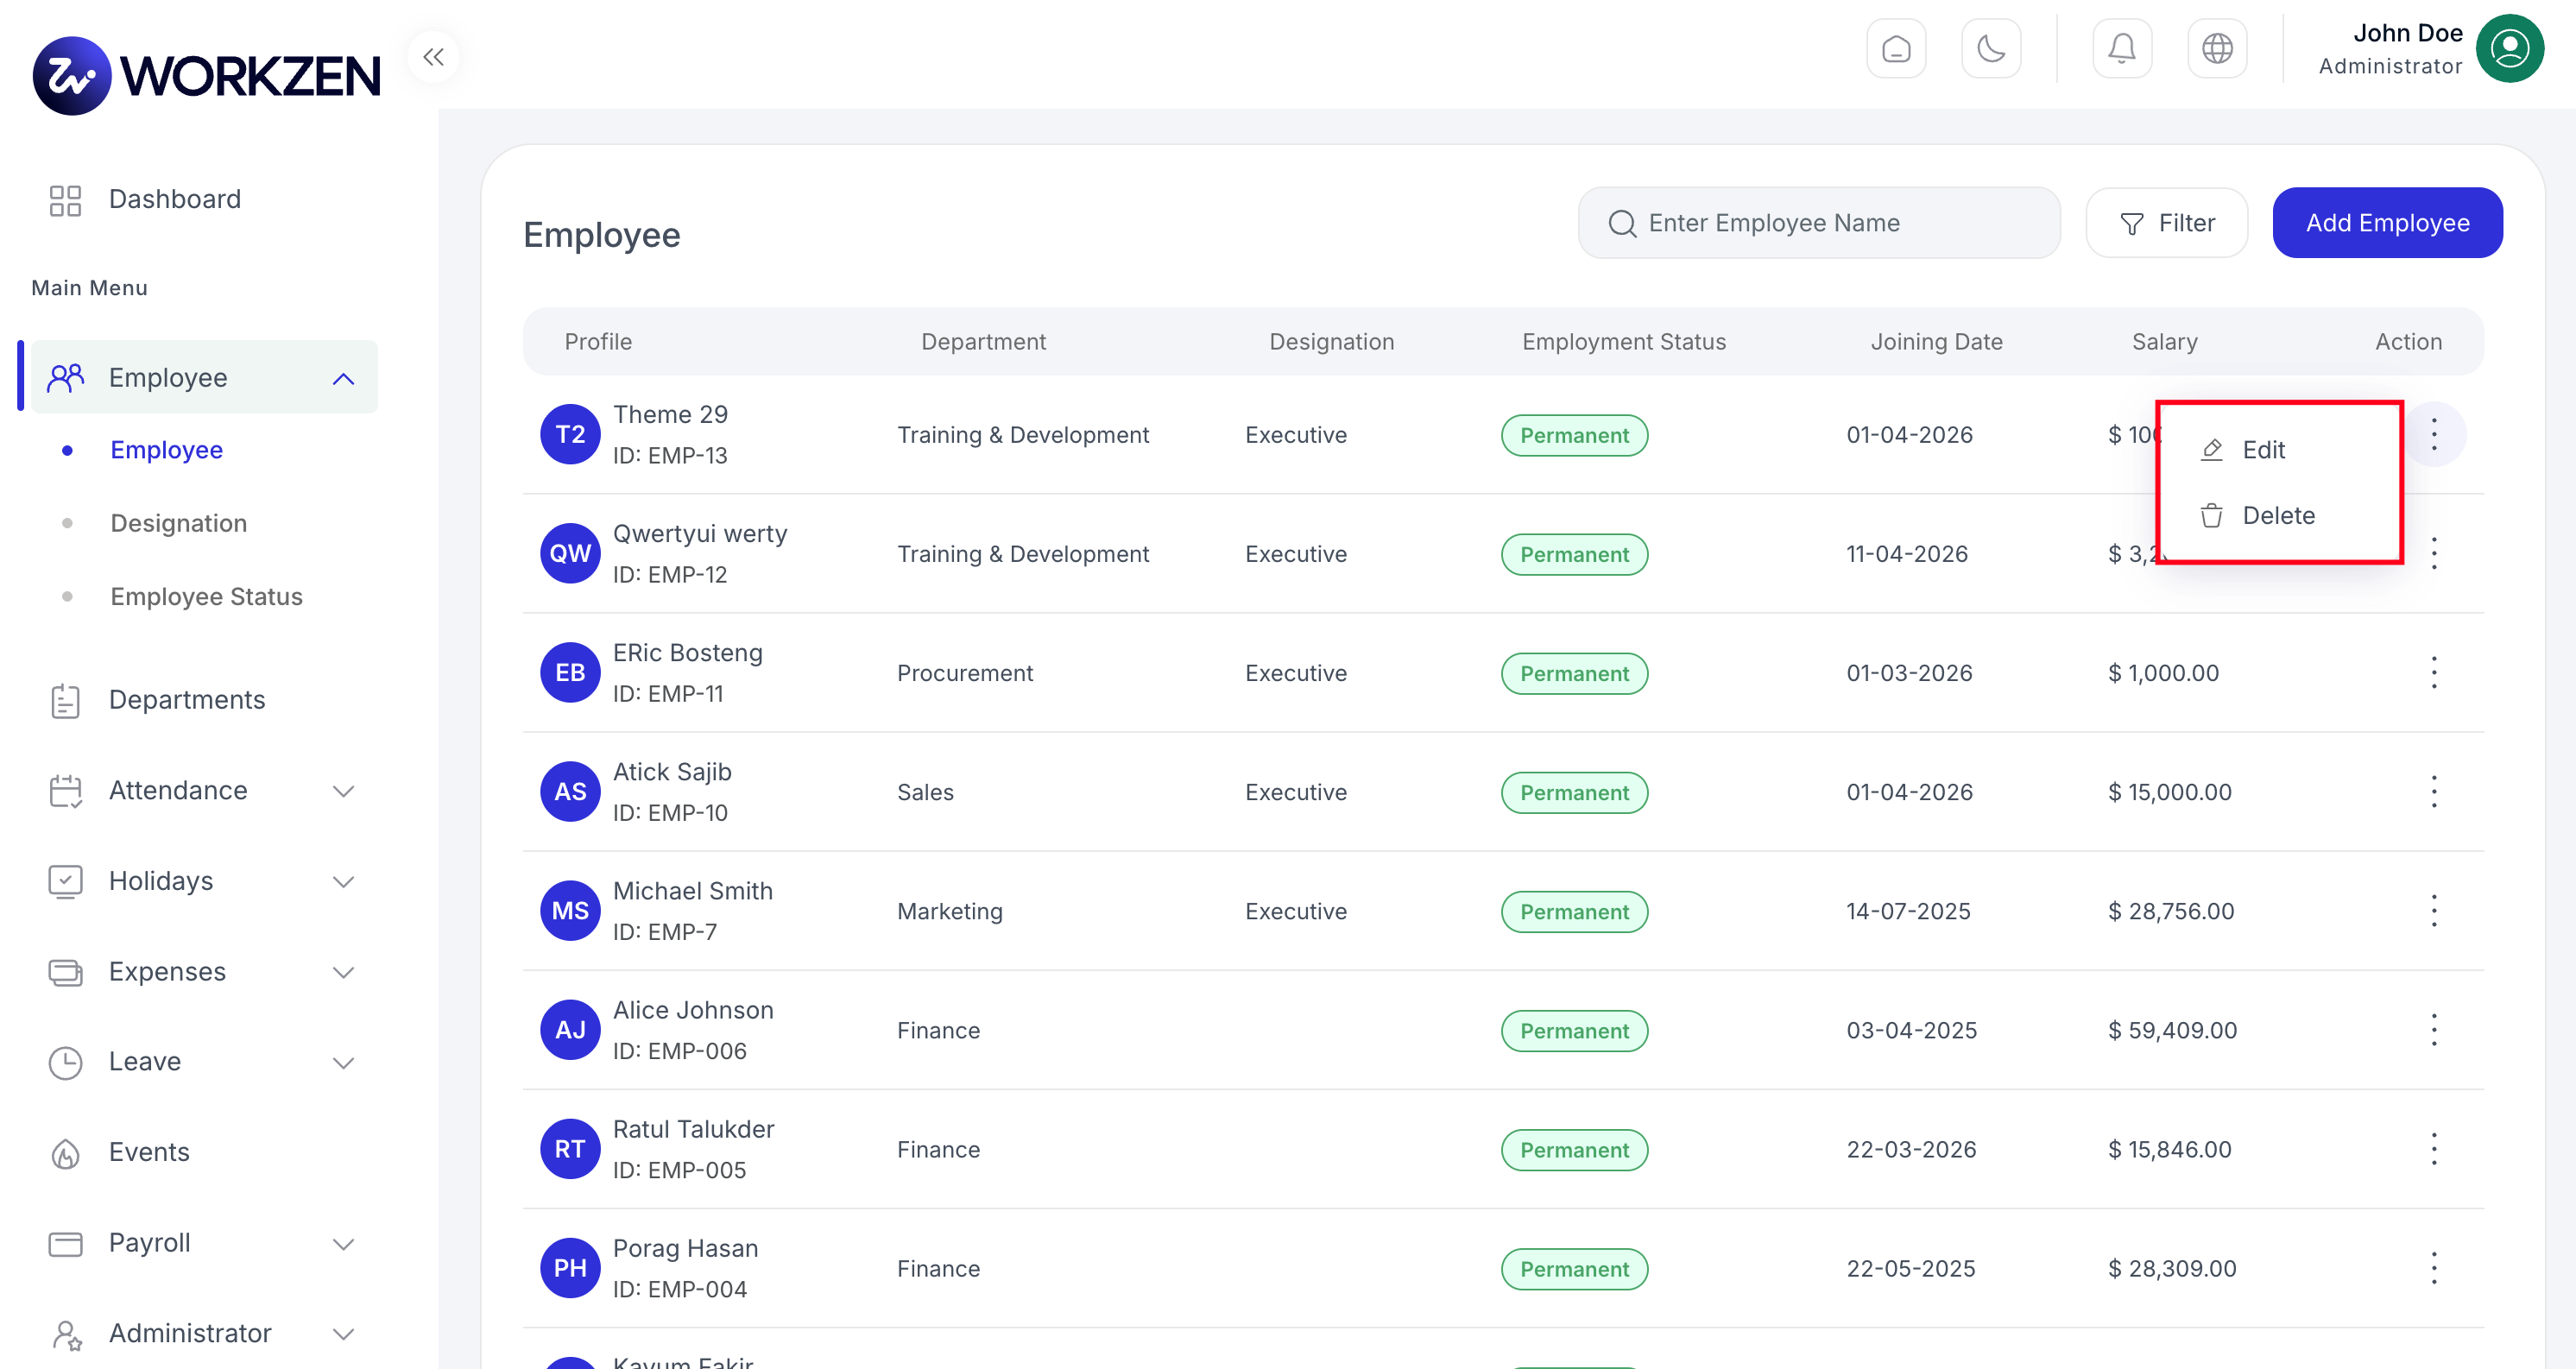Screen dimensions: 2576x1369
Task: Focus the Enter Employee Name search field
Action: (x=1818, y=223)
